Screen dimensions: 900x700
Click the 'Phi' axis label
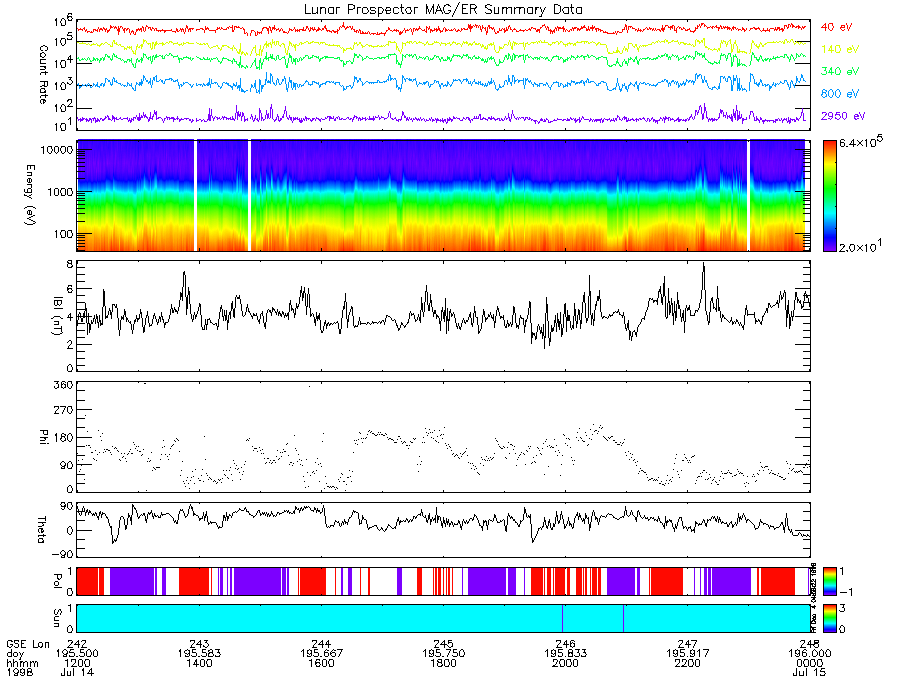[43, 436]
